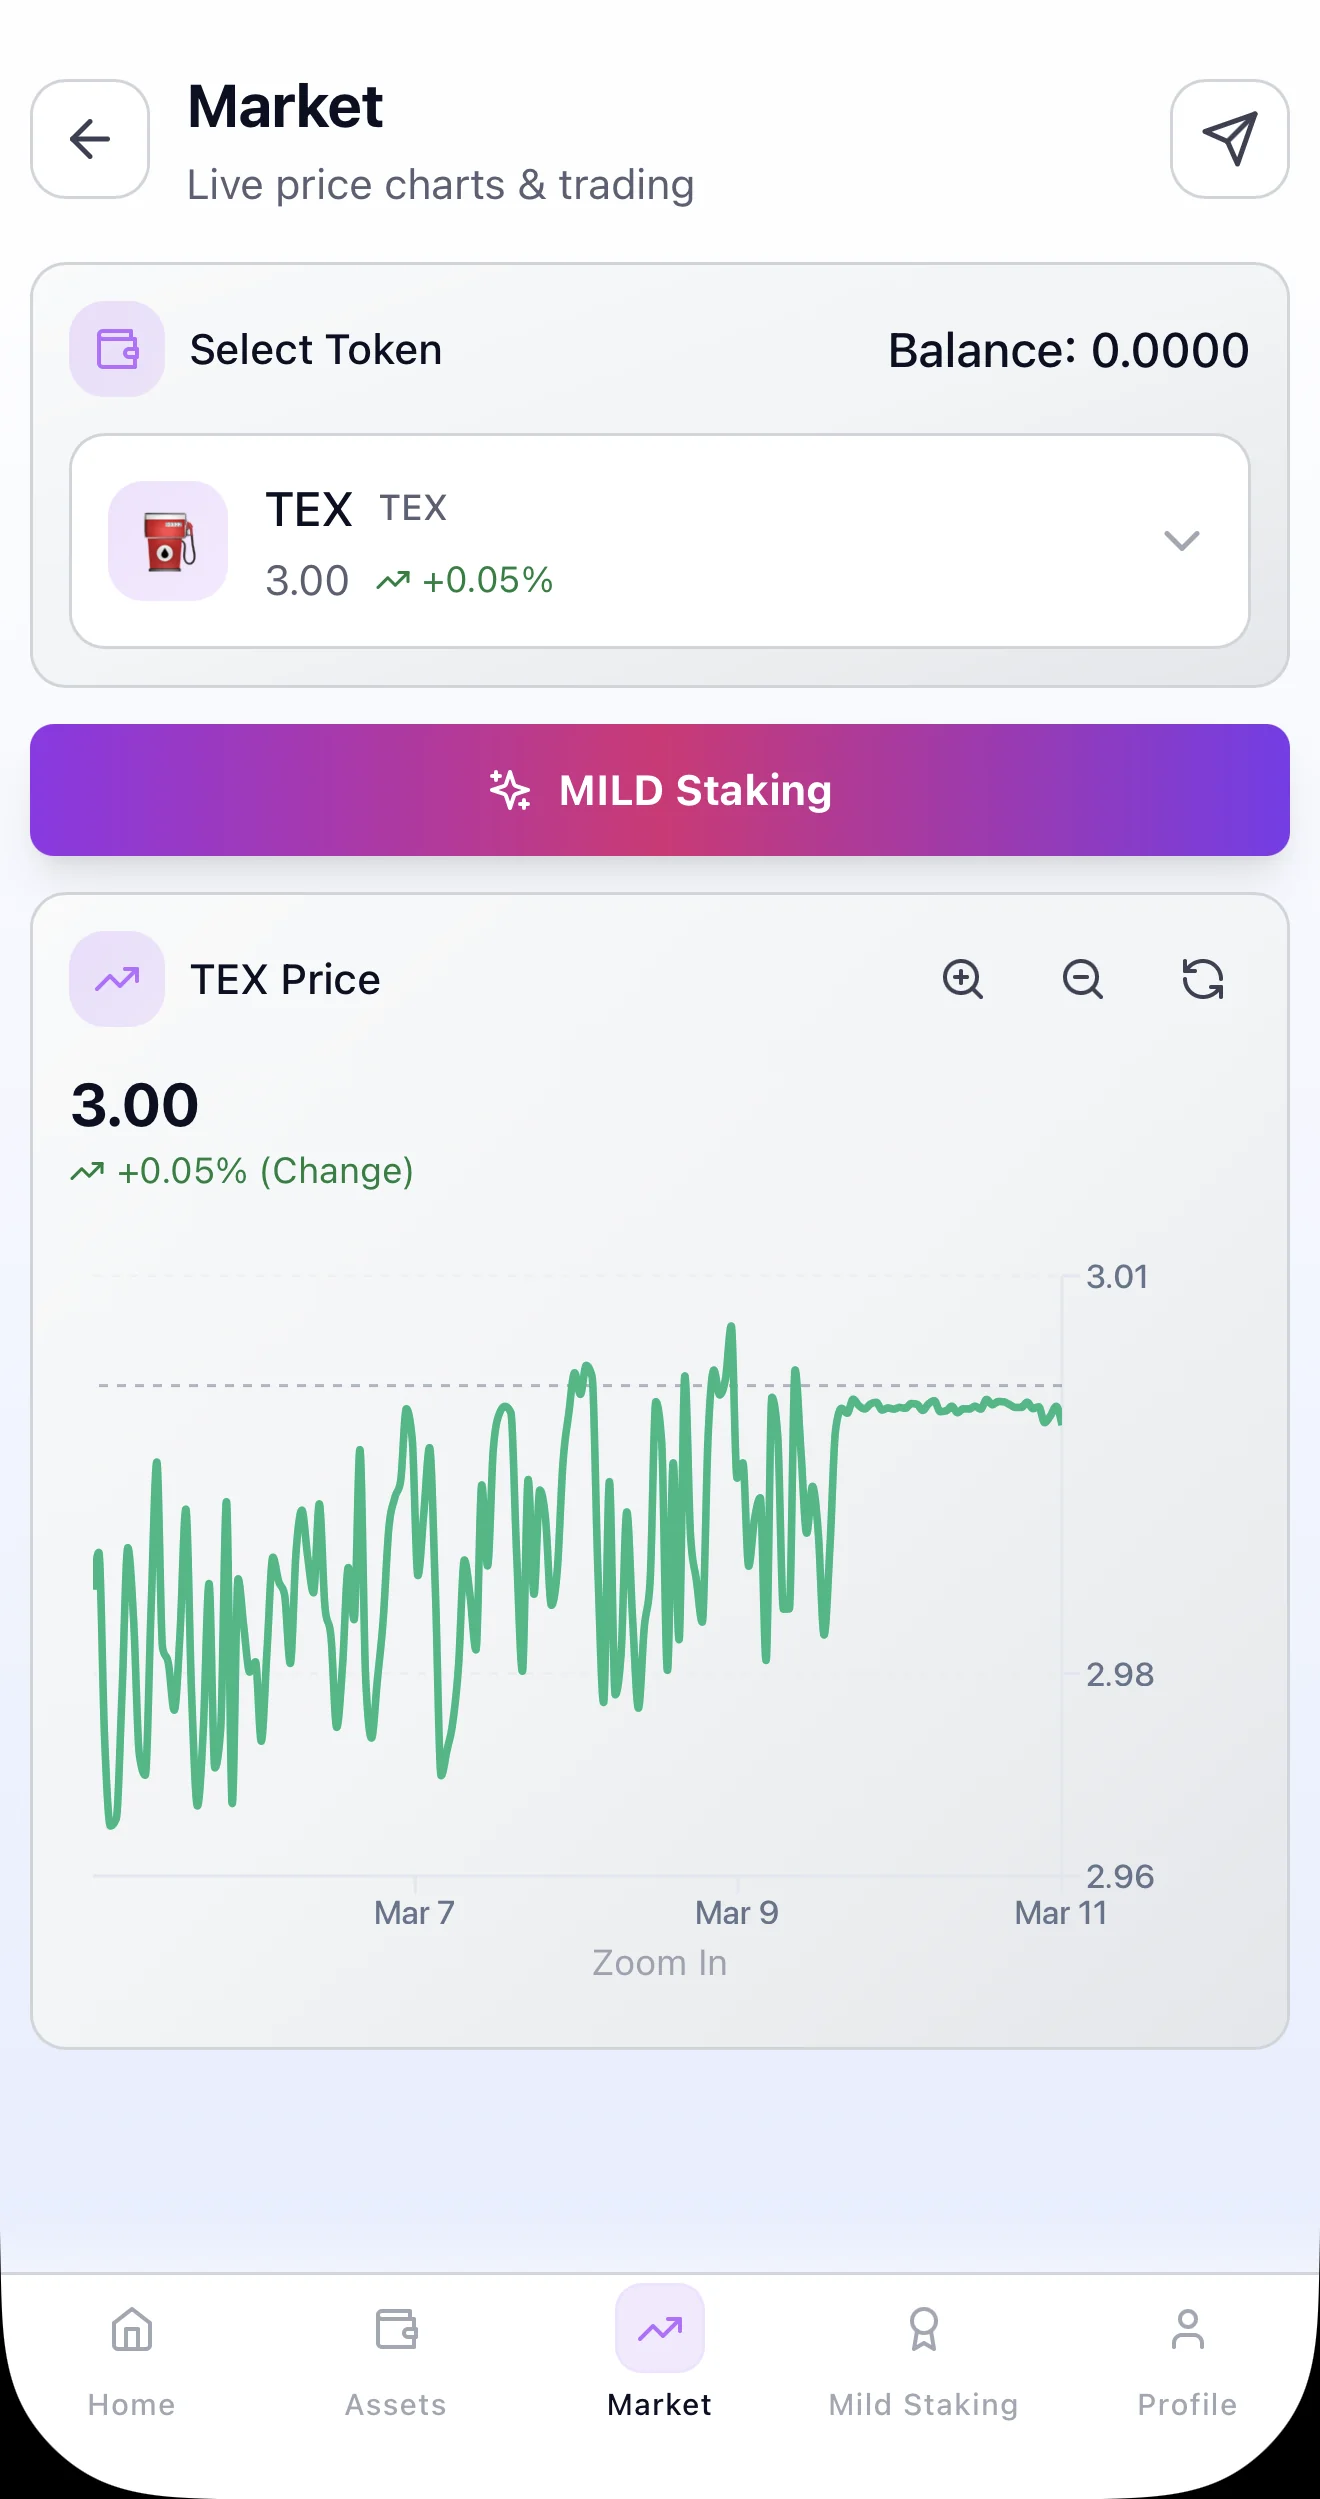This screenshot has height=2499, width=1320.
Task: Tap the paper plane send icon
Action: [x=1229, y=139]
